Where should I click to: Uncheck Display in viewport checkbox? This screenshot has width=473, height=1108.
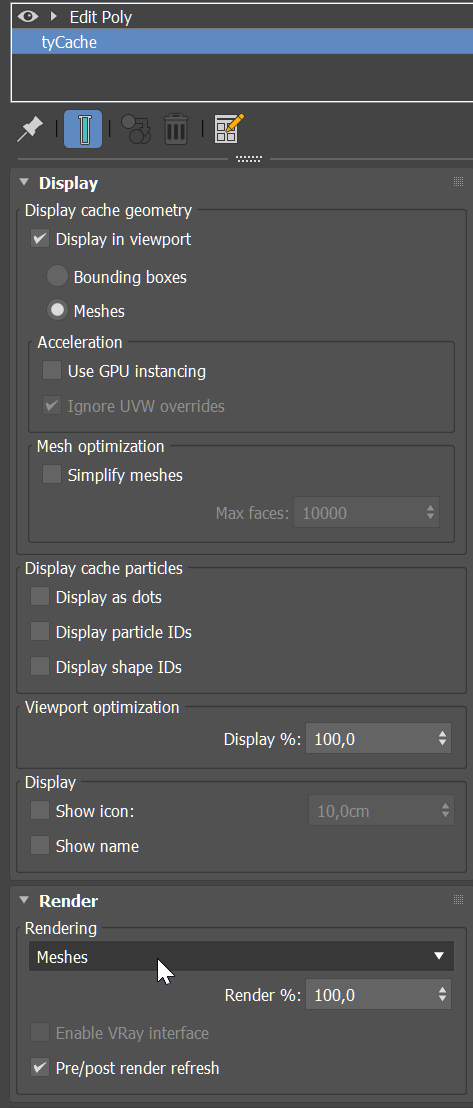40,239
